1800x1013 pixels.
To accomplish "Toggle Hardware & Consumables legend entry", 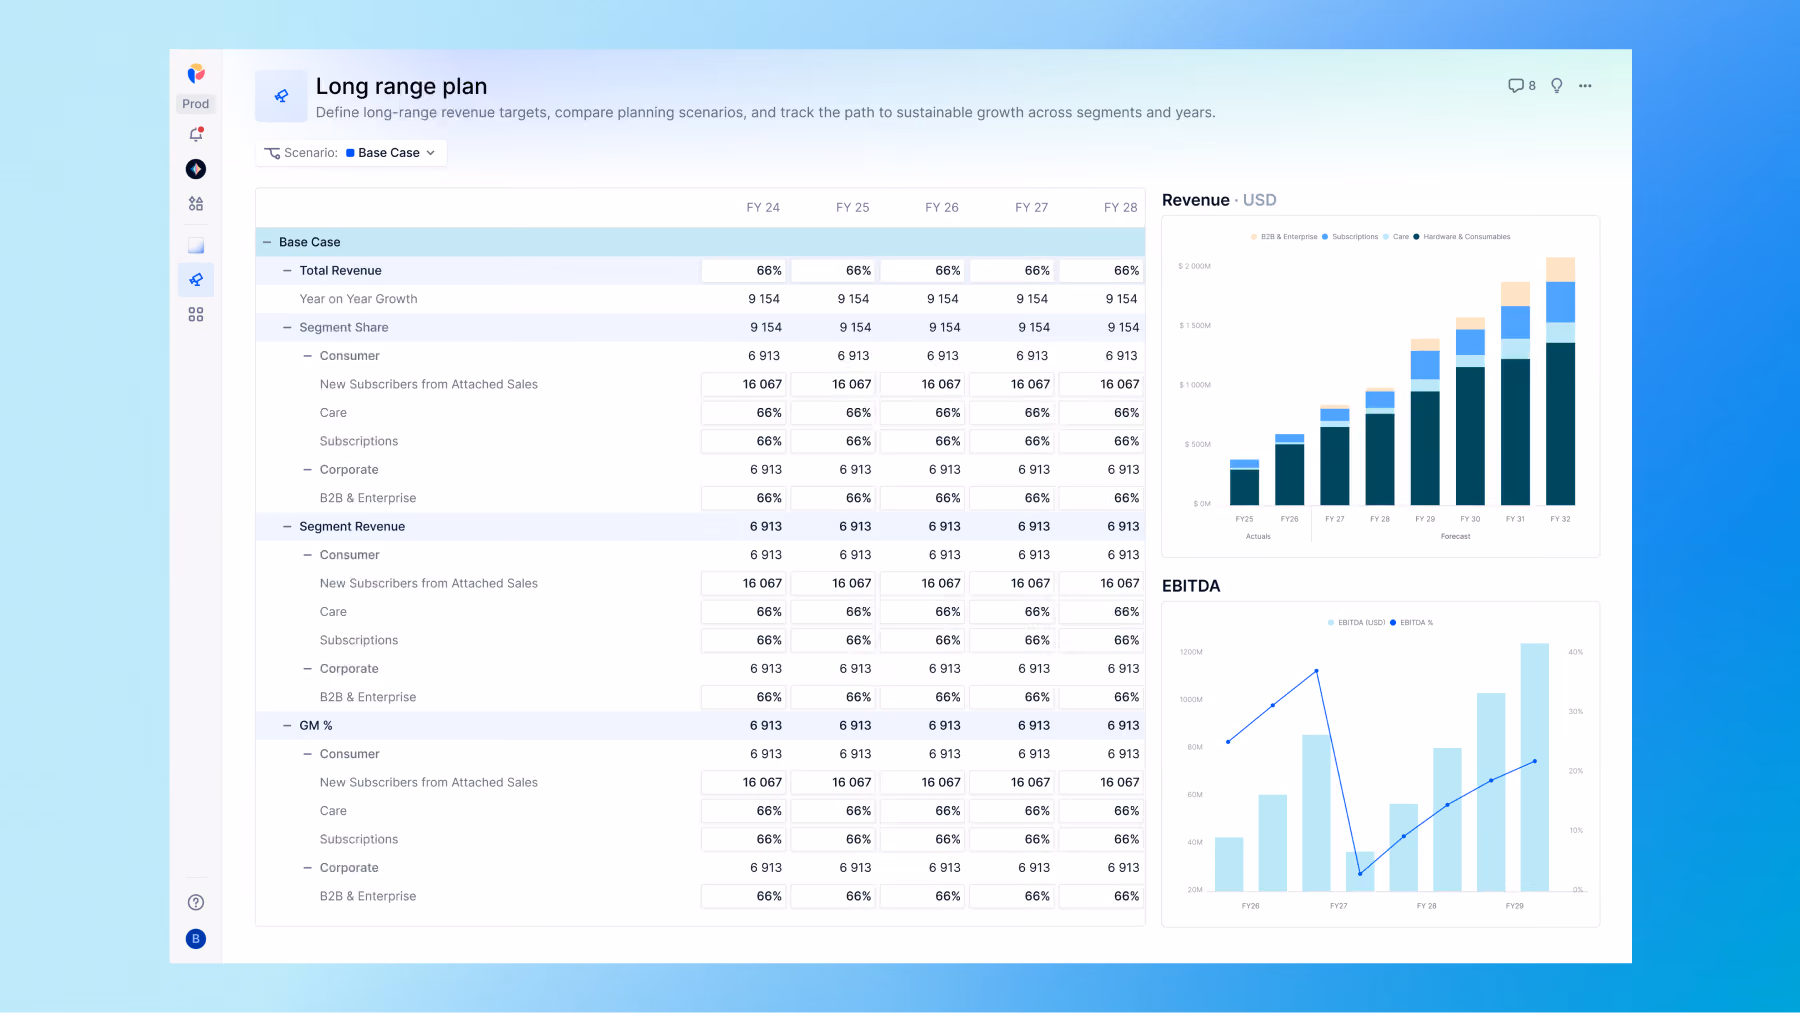I will (1462, 237).
